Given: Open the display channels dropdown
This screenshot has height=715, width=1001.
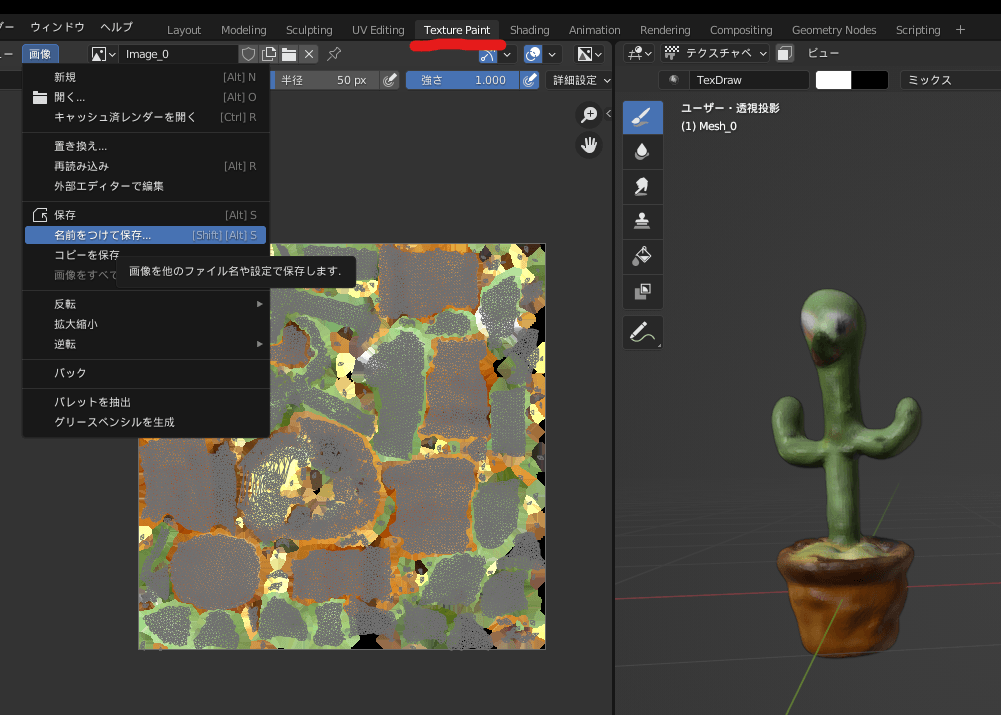Looking at the screenshot, I should 589,54.
